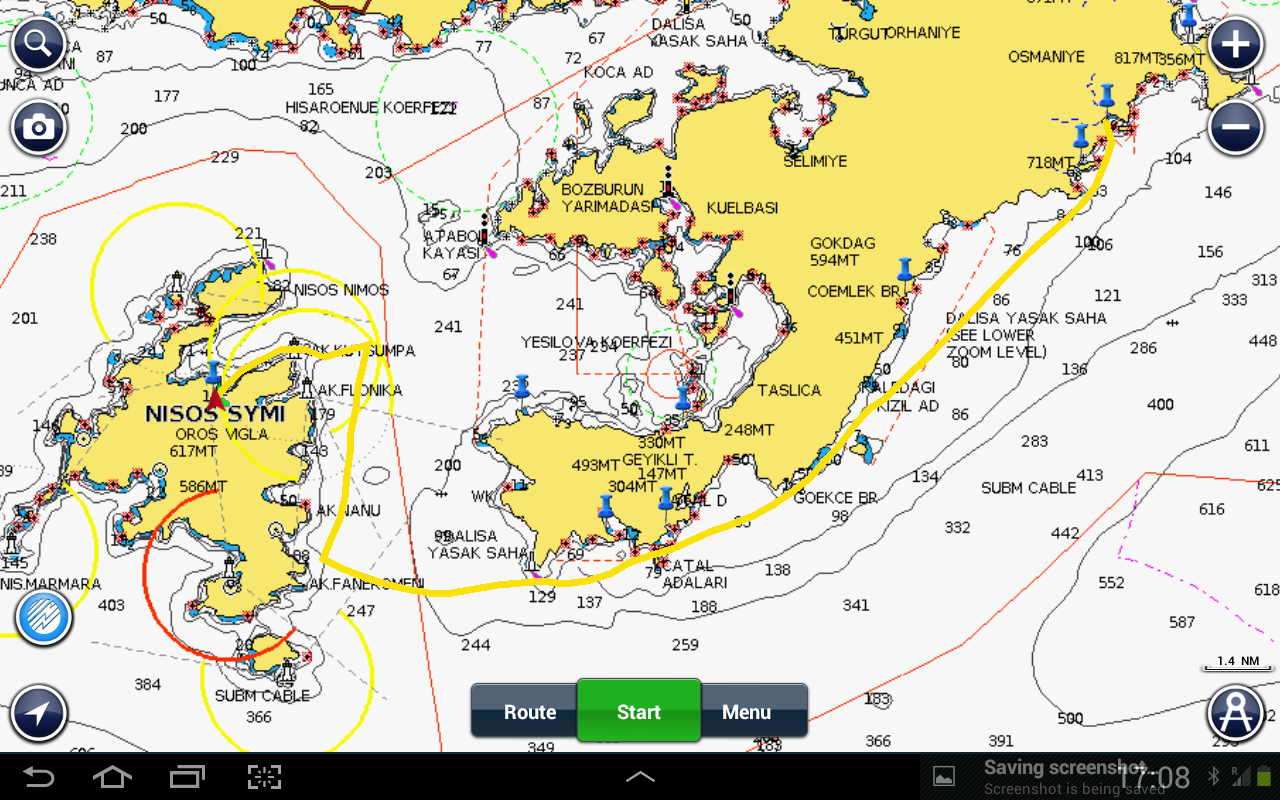Tap the 1.4 NM scale bar

[1238, 664]
